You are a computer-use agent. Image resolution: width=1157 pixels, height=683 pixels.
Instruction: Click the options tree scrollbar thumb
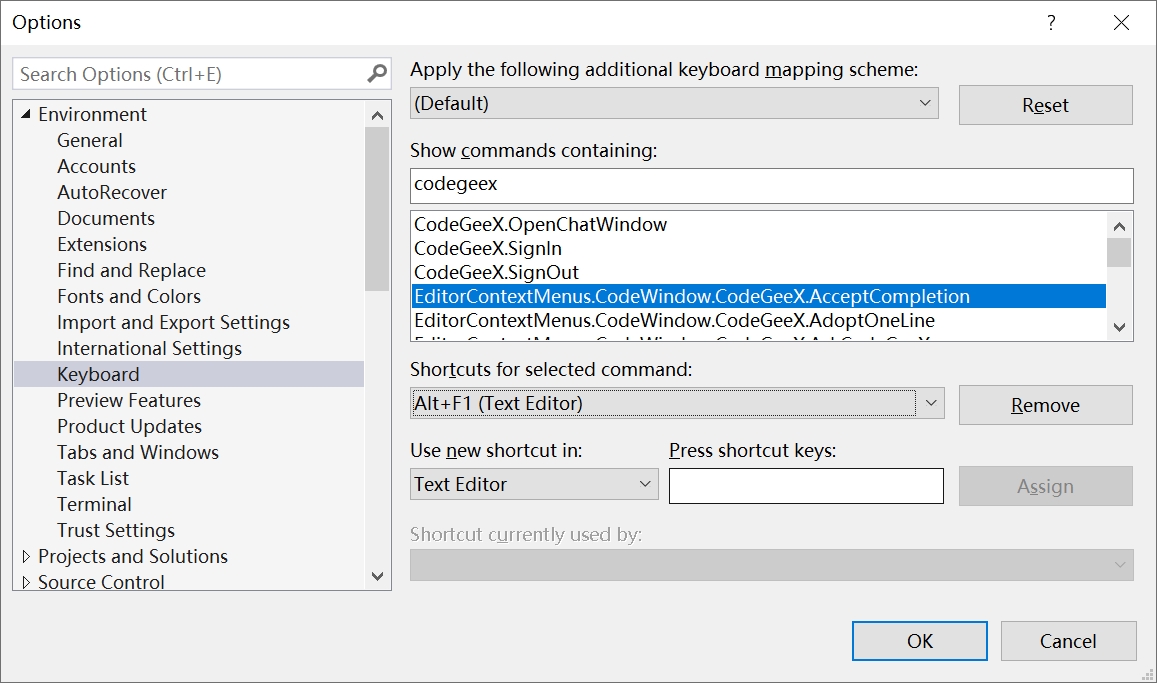tap(377, 209)
